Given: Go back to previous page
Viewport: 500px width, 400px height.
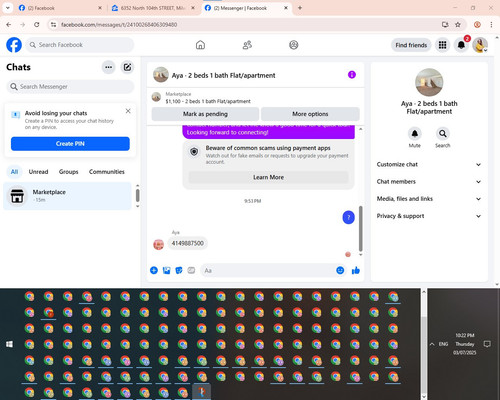Looking at the screenshot, I should 9,24.
